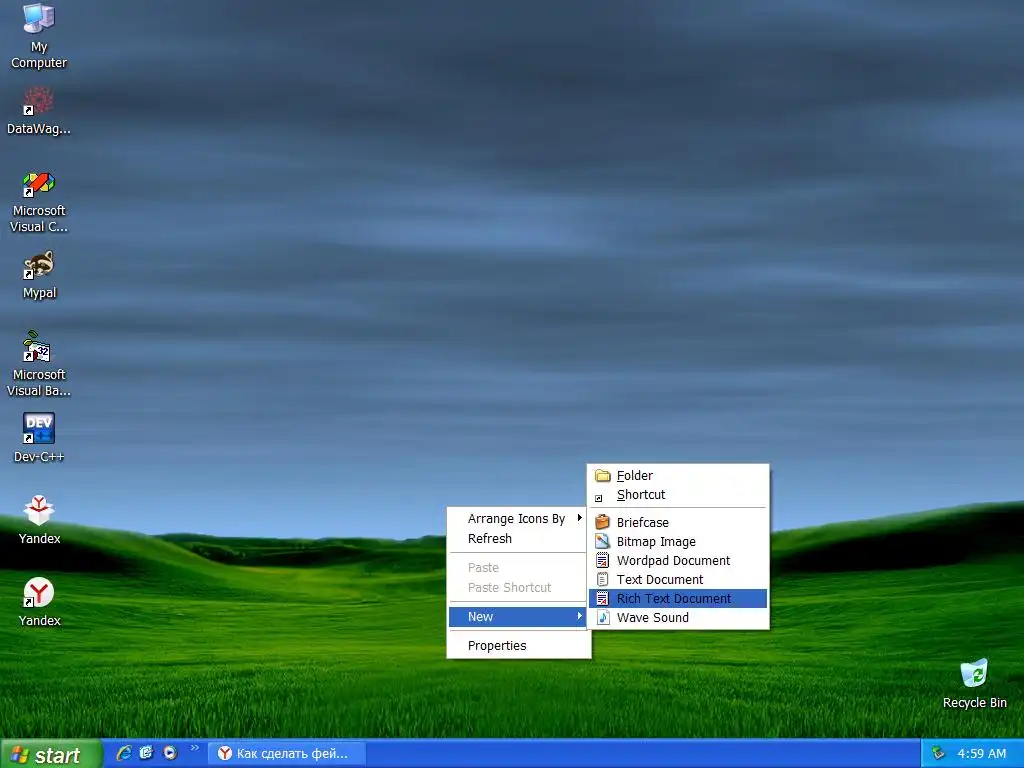Choose Wordpad Document in the New submenu

tap(678, 560)
